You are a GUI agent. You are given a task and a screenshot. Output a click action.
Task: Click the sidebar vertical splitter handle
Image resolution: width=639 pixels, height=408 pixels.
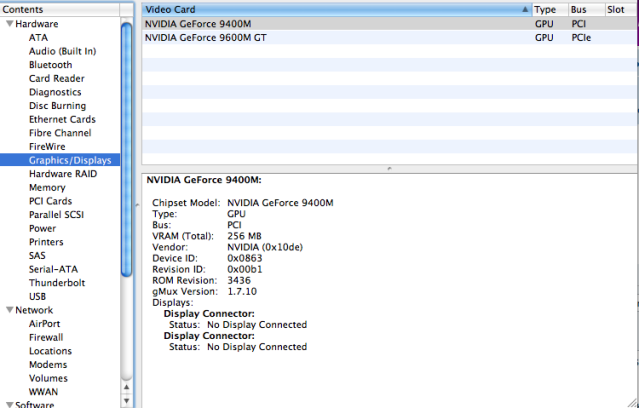click(x=137, y=205)
